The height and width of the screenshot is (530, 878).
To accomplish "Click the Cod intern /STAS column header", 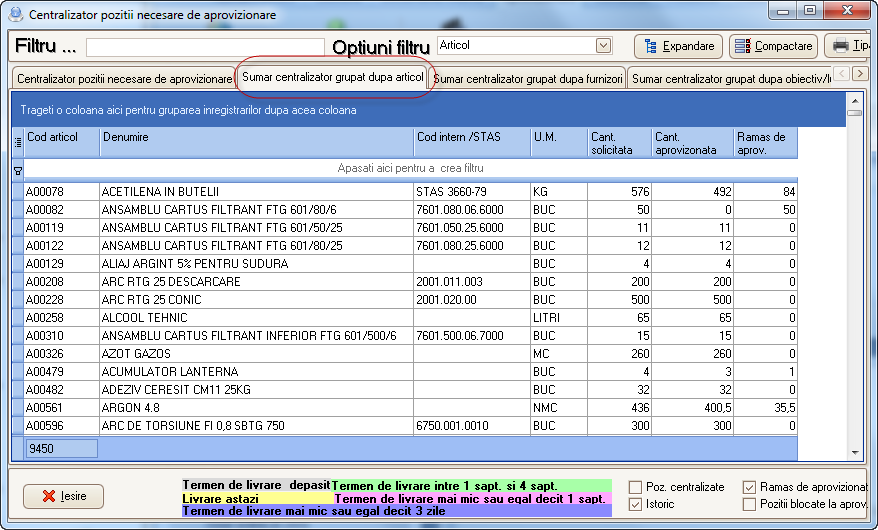I will point(472,143).
